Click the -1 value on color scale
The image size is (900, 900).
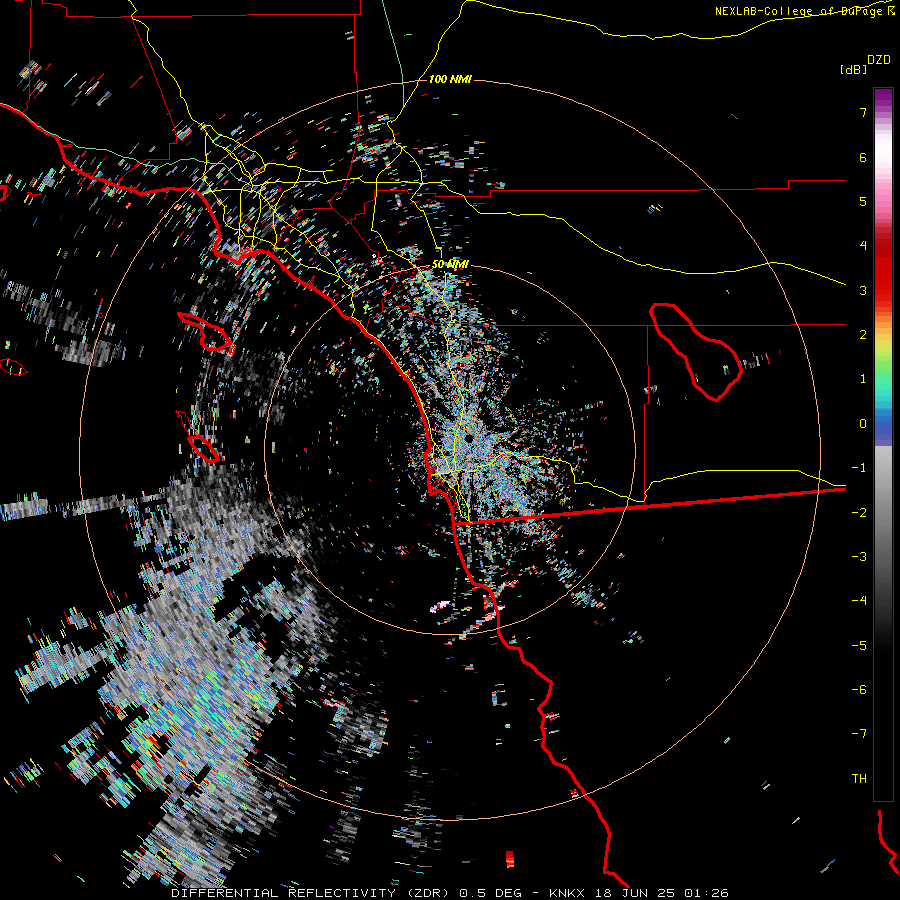[859, 468]
